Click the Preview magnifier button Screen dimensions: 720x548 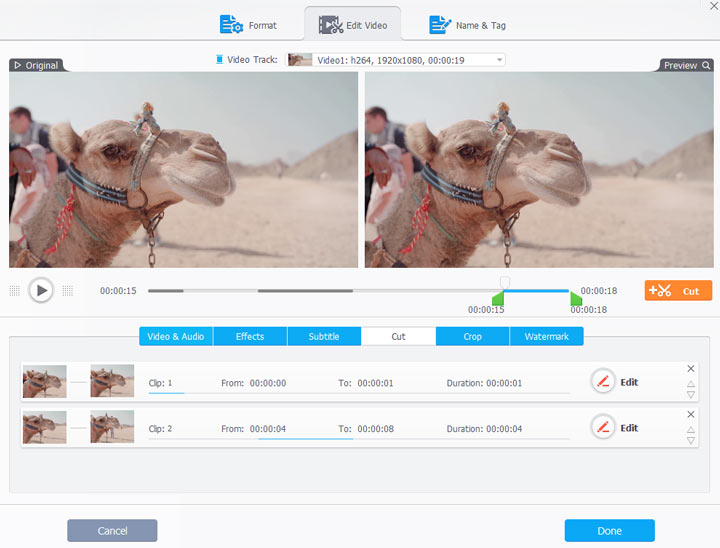[686, 65]
